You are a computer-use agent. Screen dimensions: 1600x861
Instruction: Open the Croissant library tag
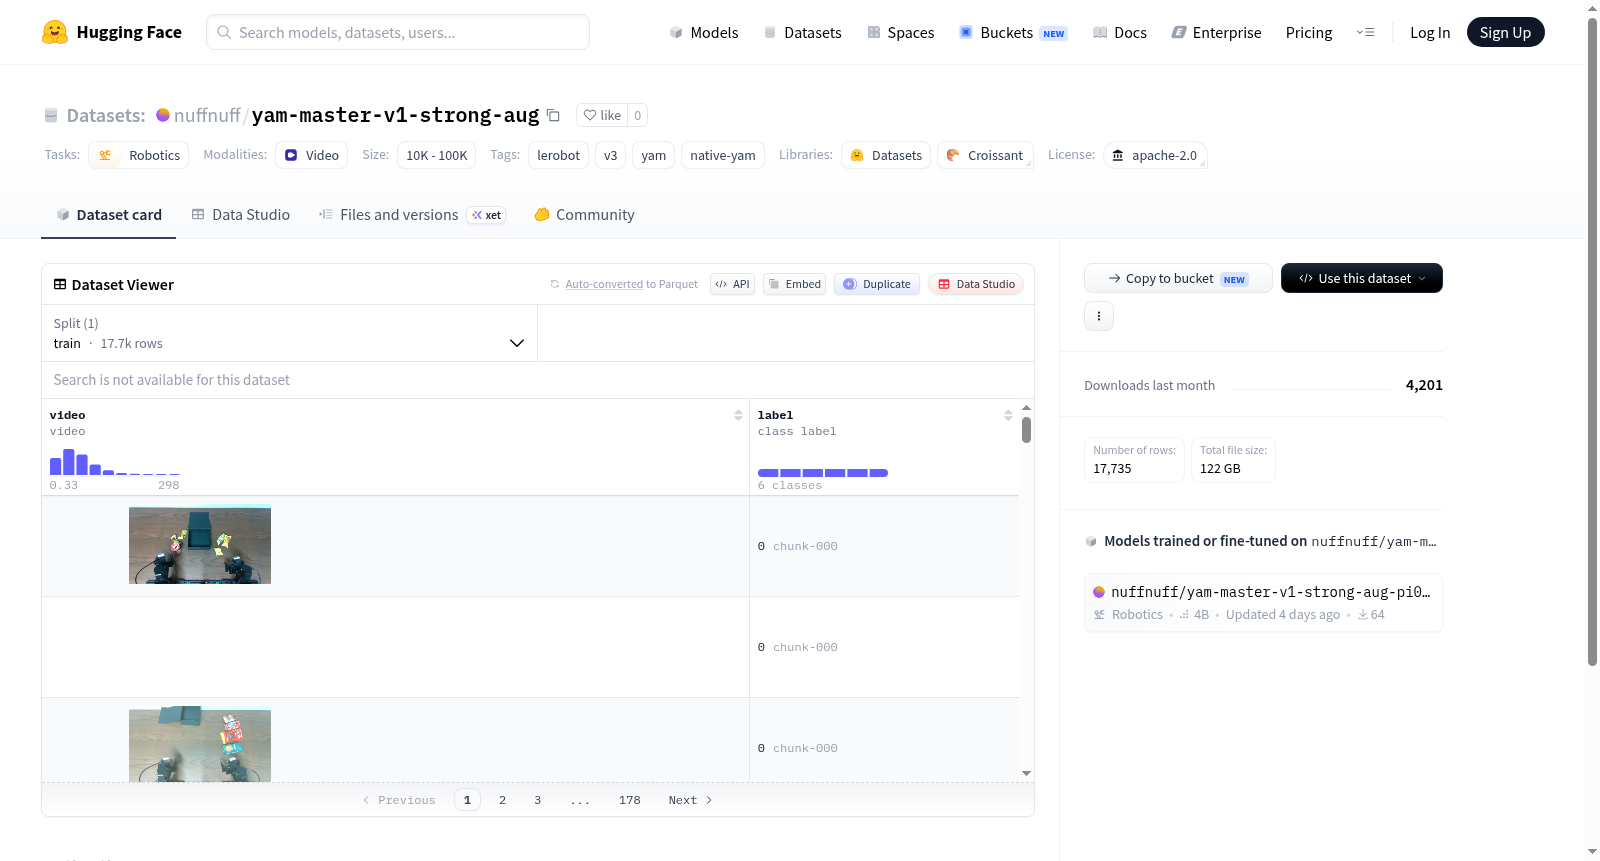point(985,155)
